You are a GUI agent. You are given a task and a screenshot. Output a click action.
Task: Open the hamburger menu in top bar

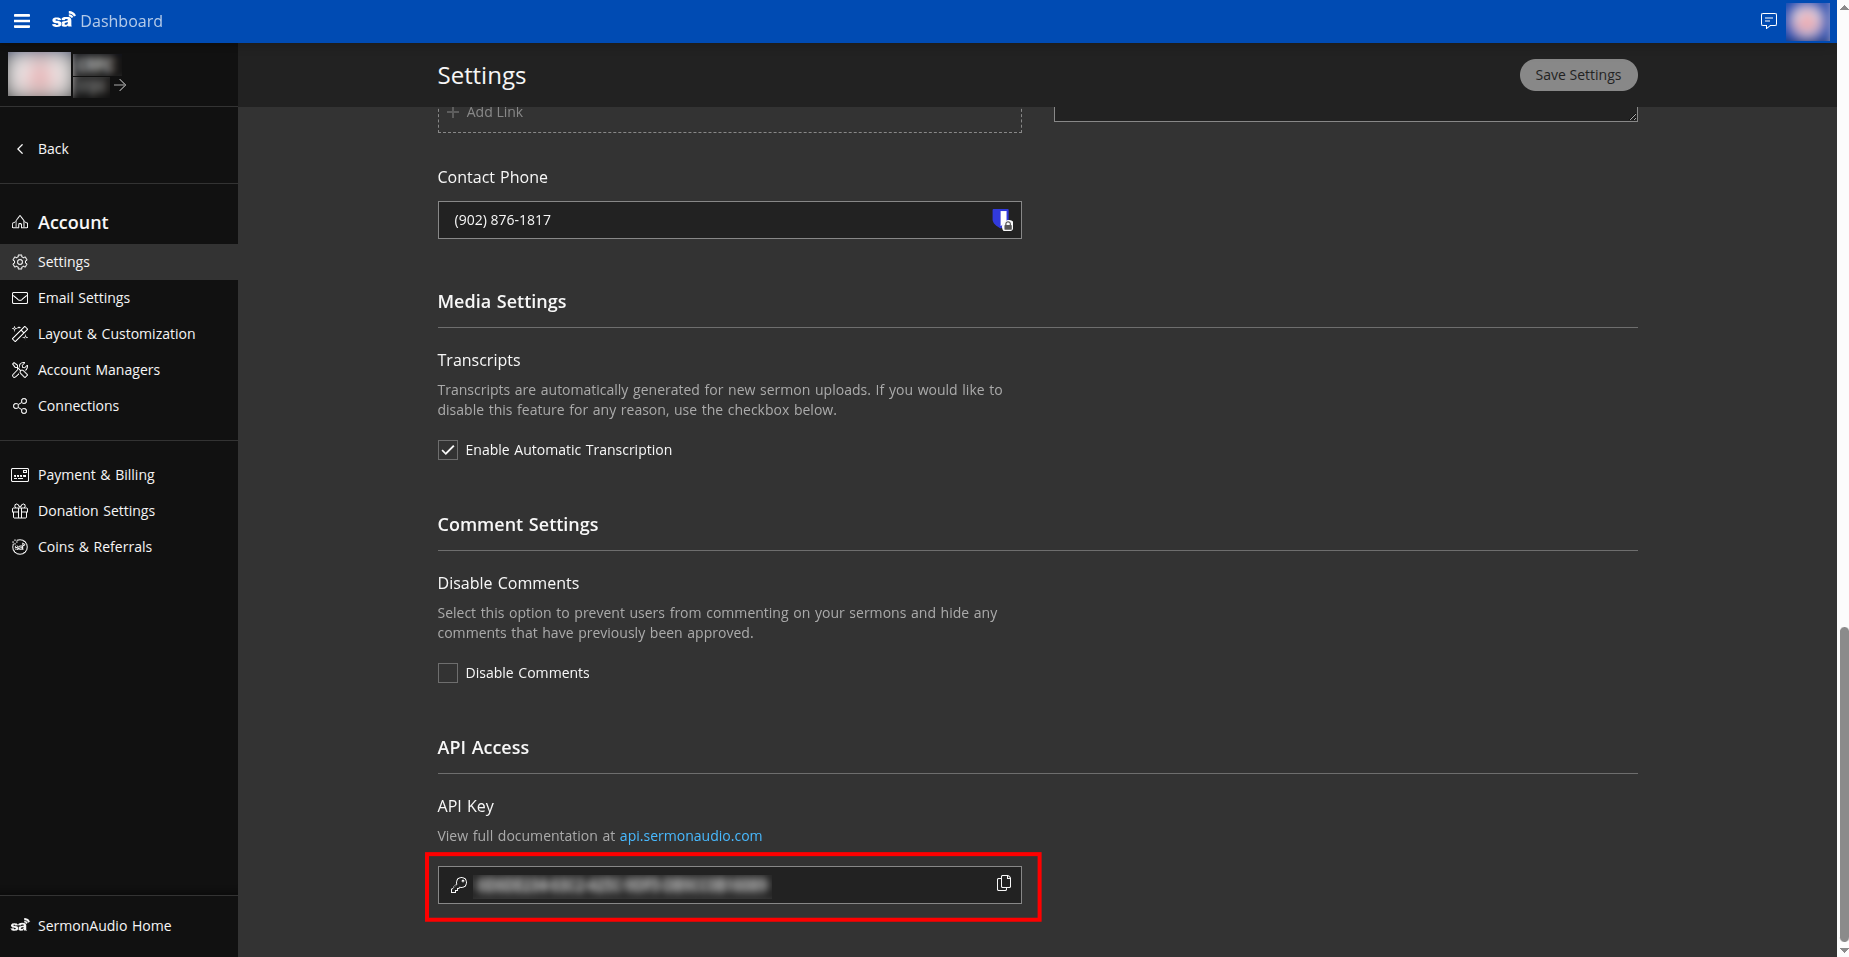[x=21, y=21]
